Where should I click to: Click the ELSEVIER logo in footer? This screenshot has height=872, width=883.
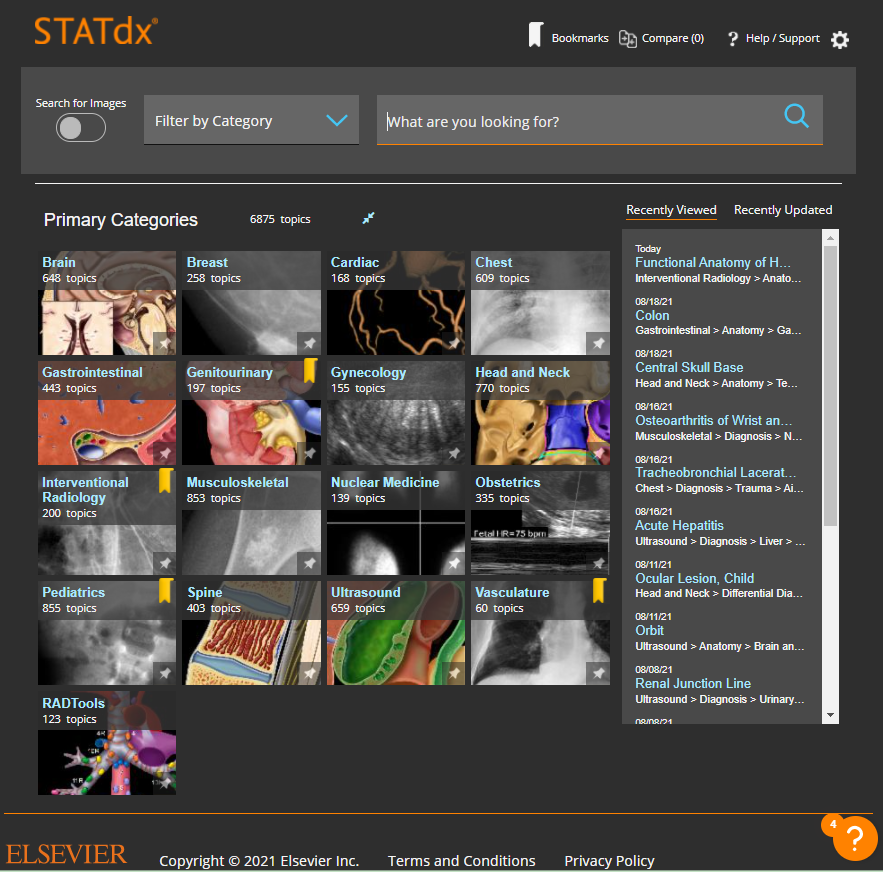point(66,854)
